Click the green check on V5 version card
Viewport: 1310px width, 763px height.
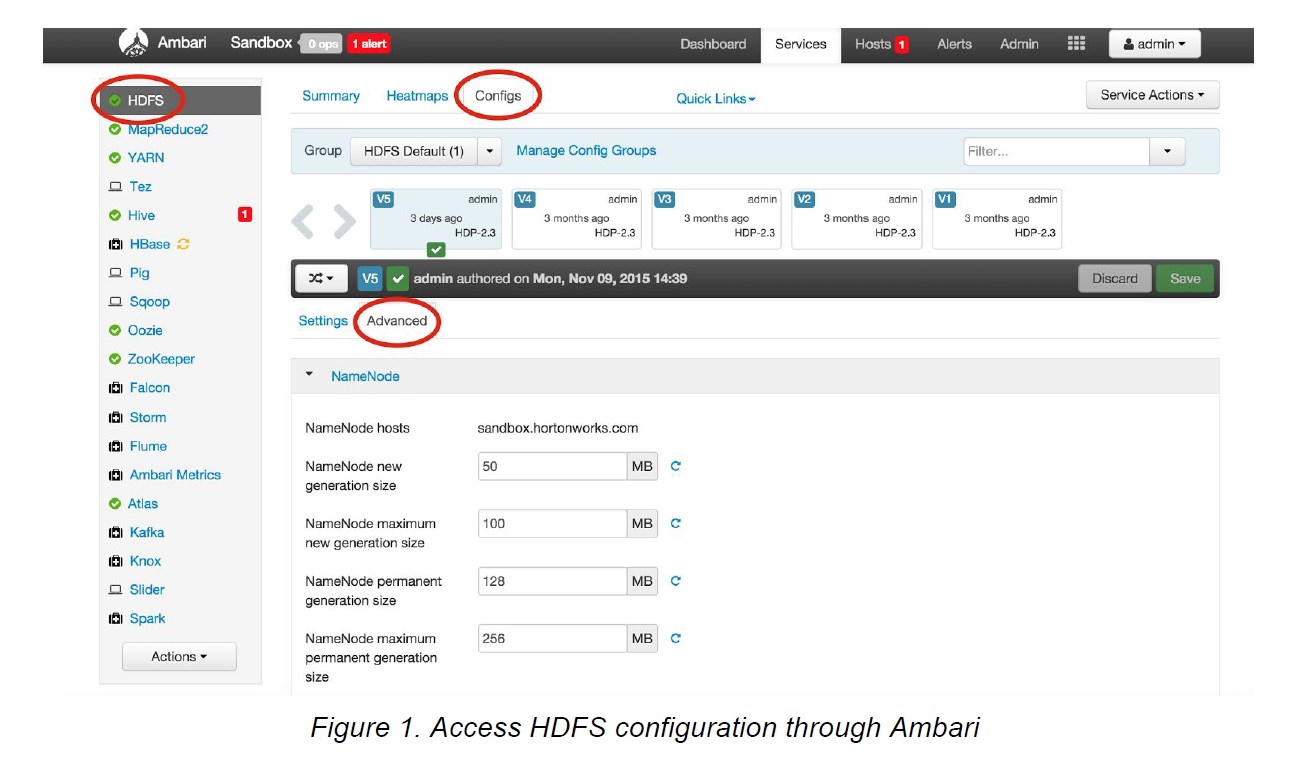[436, 250]
